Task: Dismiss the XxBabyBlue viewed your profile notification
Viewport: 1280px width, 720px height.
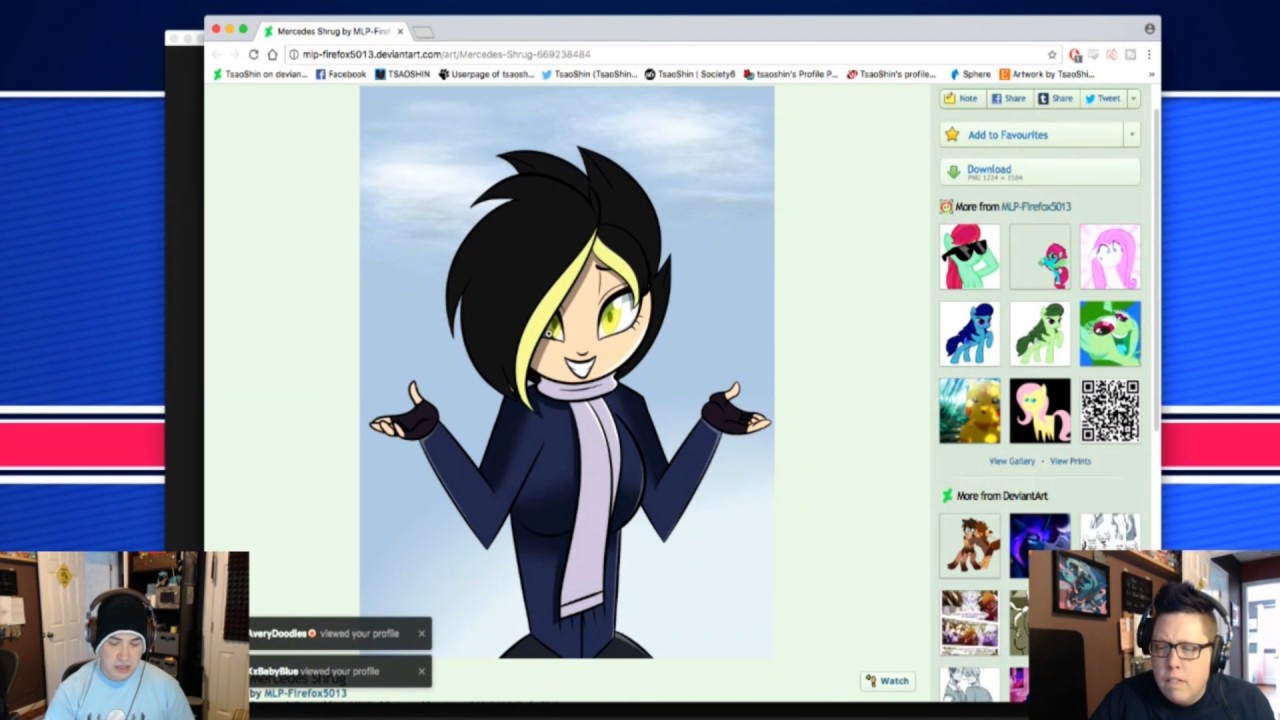Action: (x=421, y=671)
